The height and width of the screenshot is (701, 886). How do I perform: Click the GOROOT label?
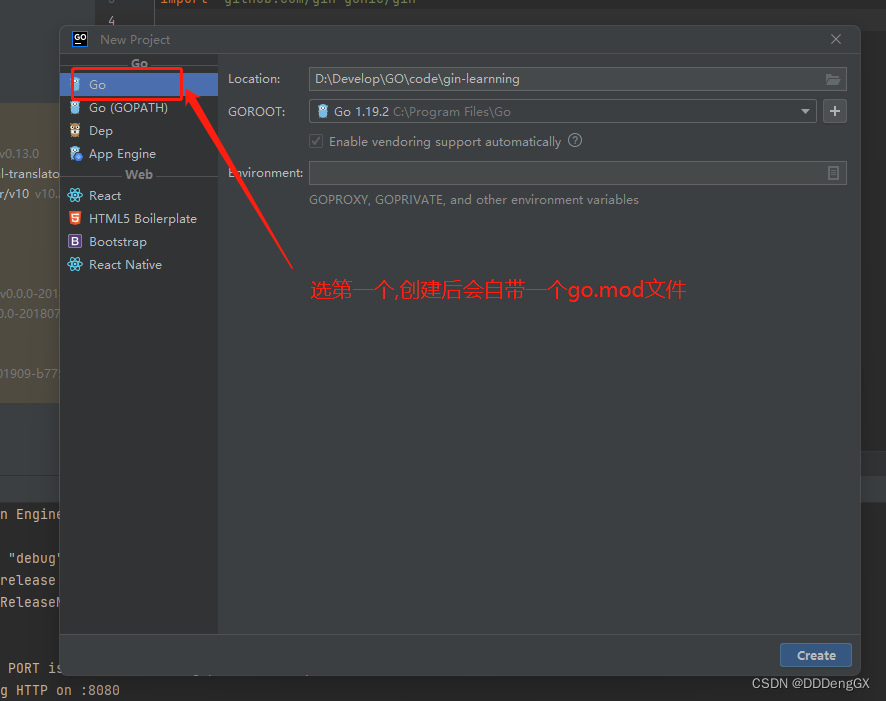point(256,112)
